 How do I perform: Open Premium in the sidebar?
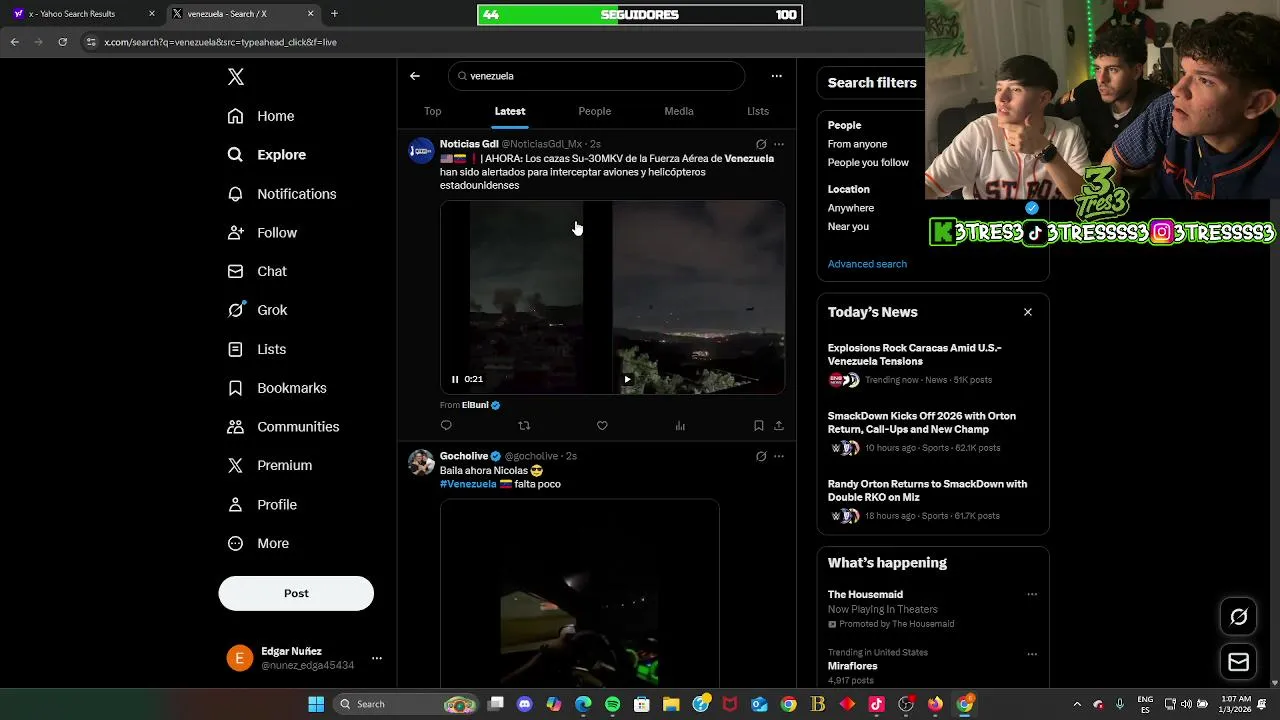(x=269, y=465)
